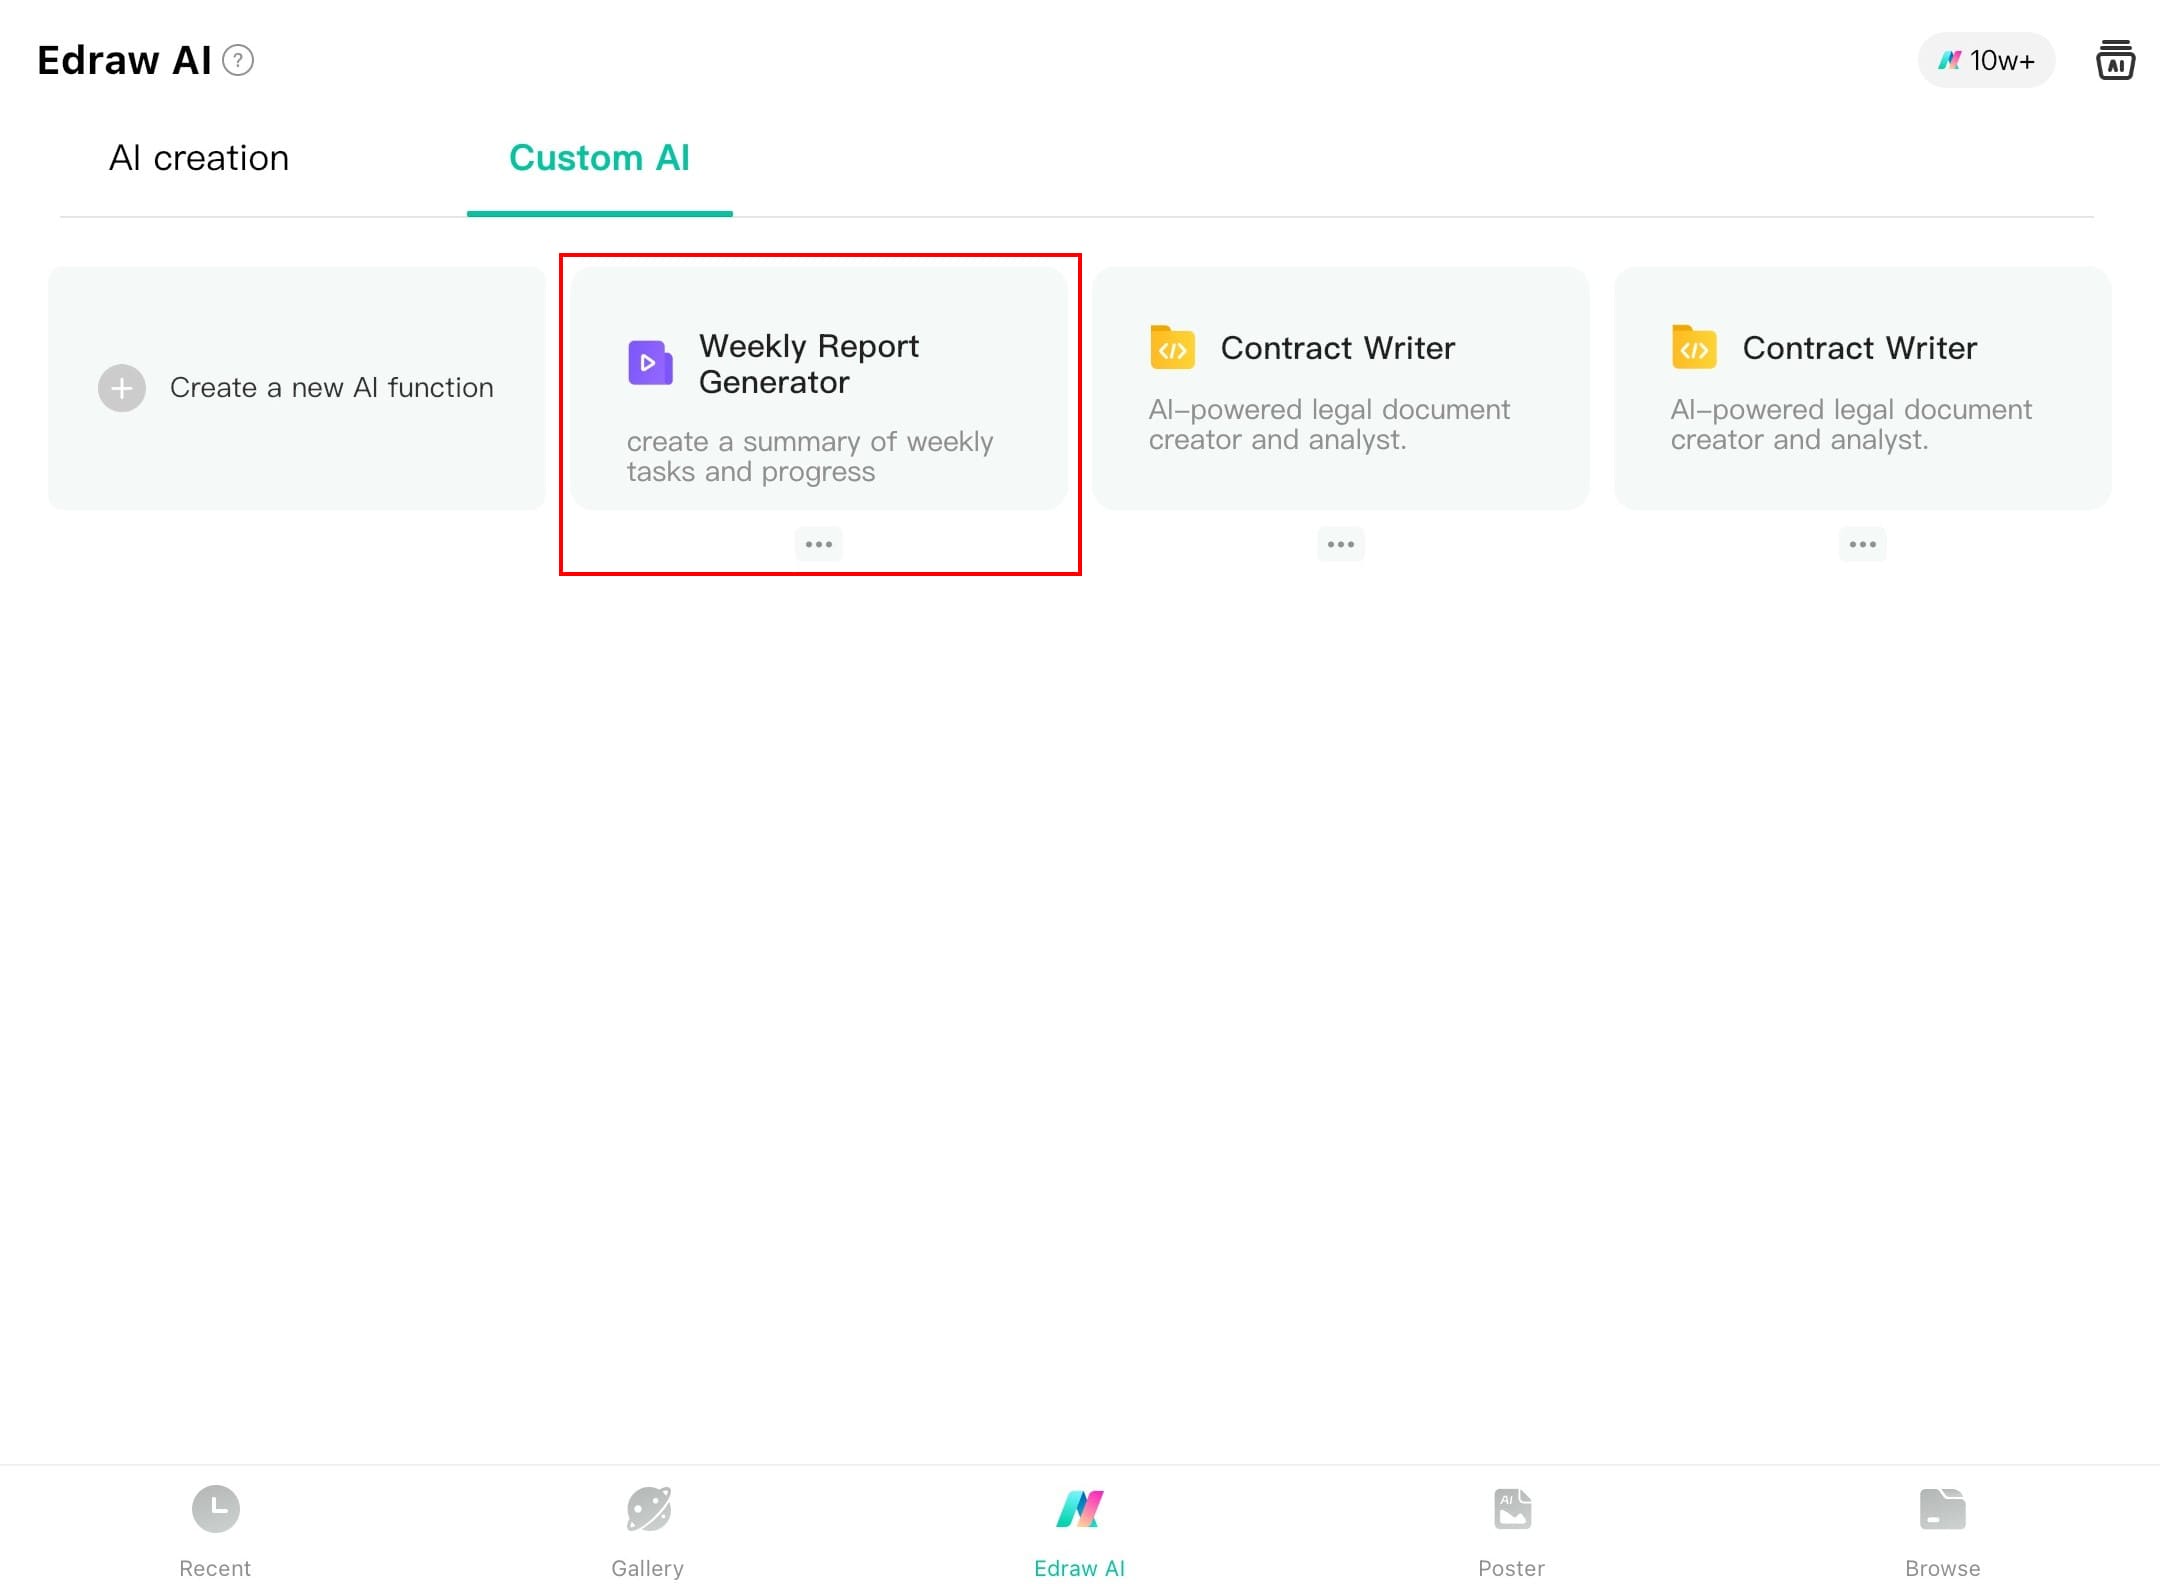Click Create a new AI function text
This screenshot has width=2160, height=1584.
coord(331,388)
